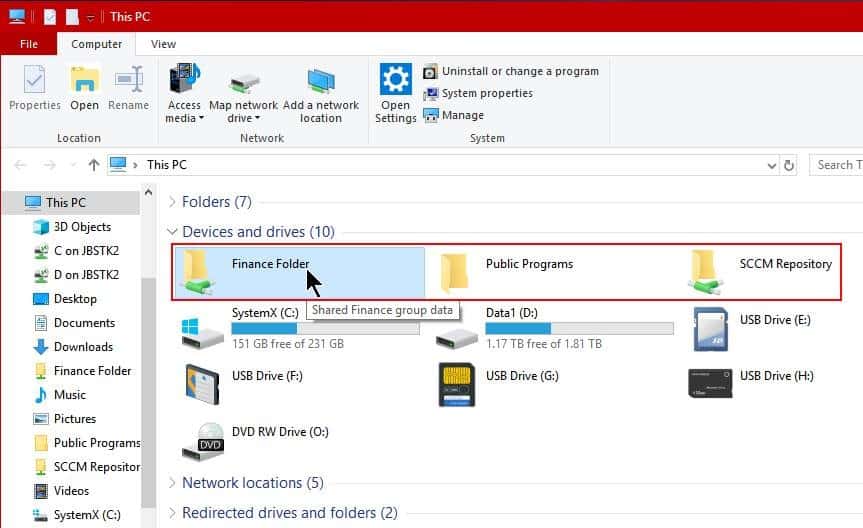Screen dimensions: 863x528
Task: Click the Back navigation arrow
Action: coord(20,165)
